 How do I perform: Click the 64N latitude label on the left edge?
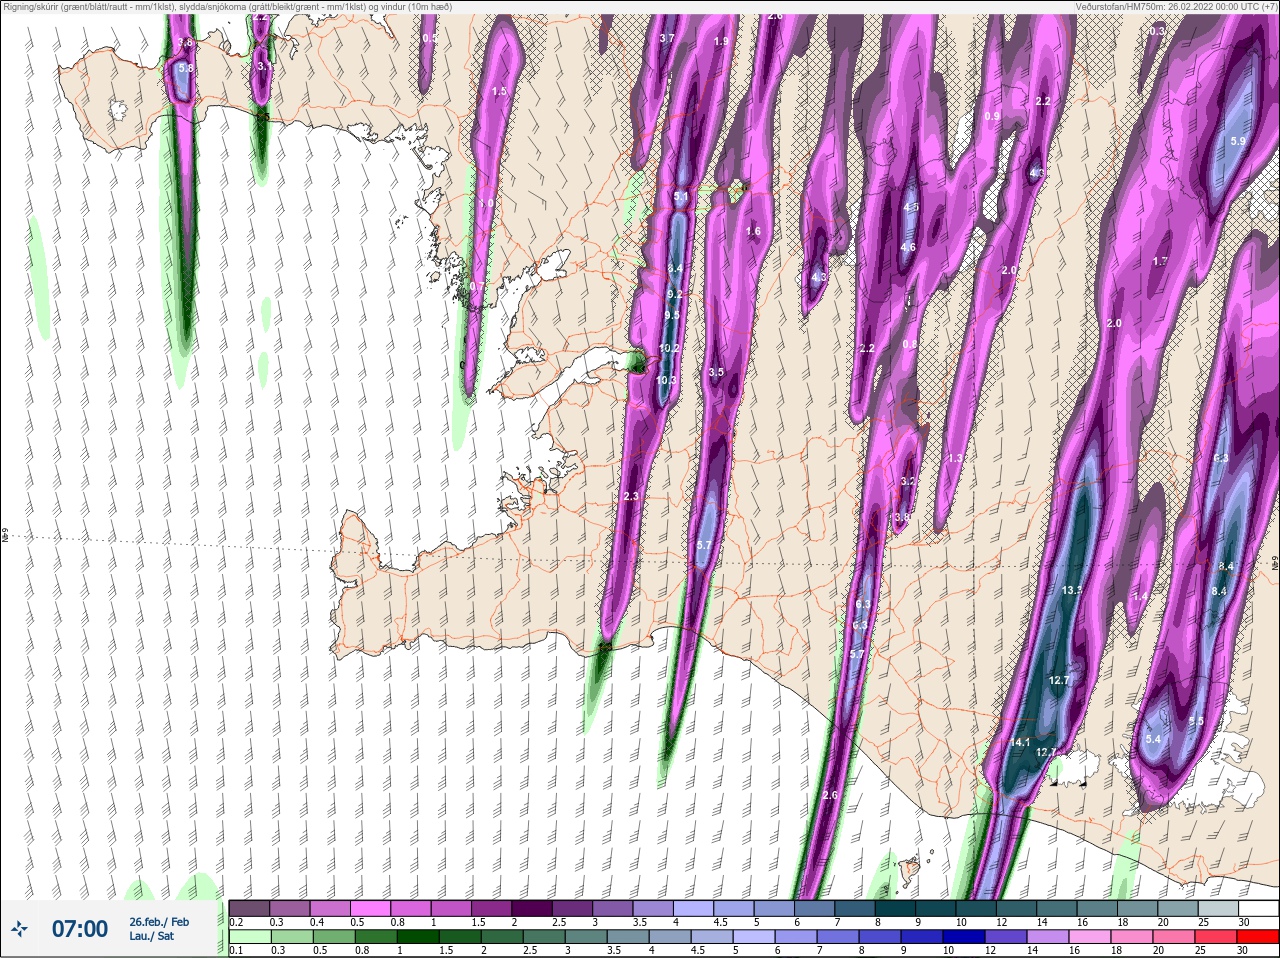pyautogui.click(x=4, y=536)
